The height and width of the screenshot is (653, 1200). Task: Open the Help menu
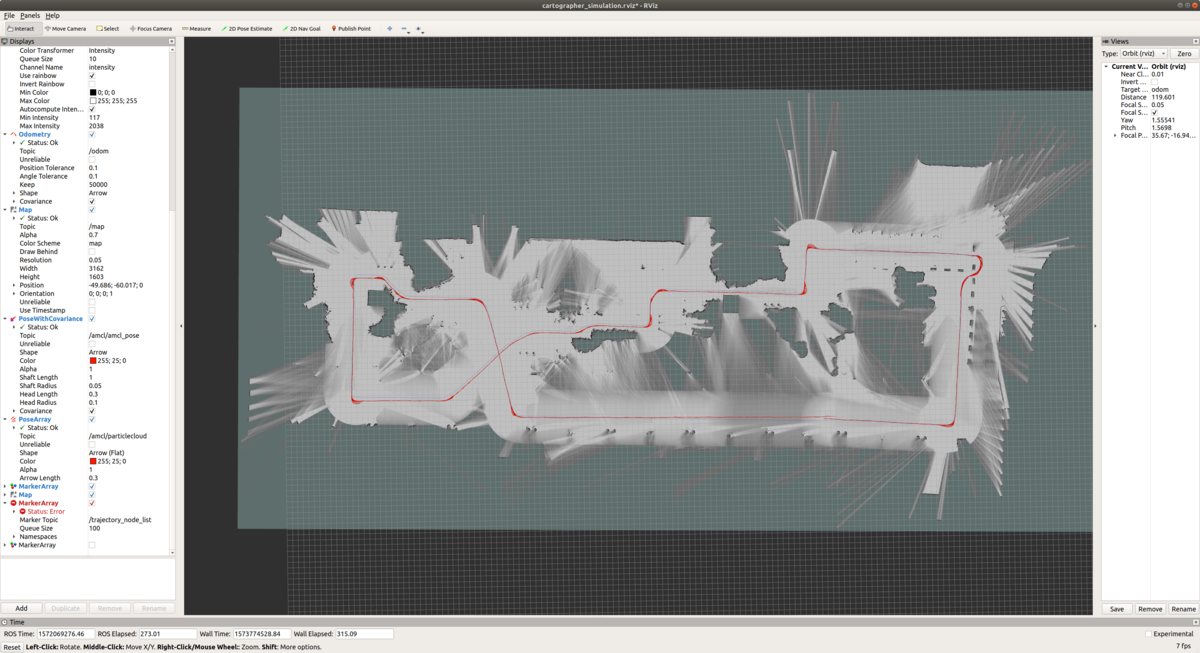click(x=52, y=16)
